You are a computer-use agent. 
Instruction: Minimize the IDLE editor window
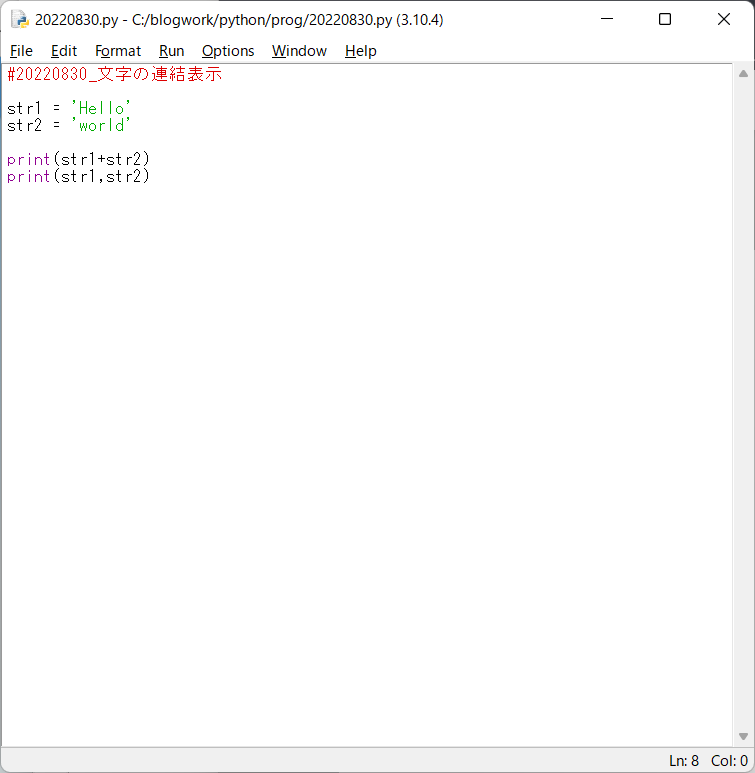[x=607, y=19]
